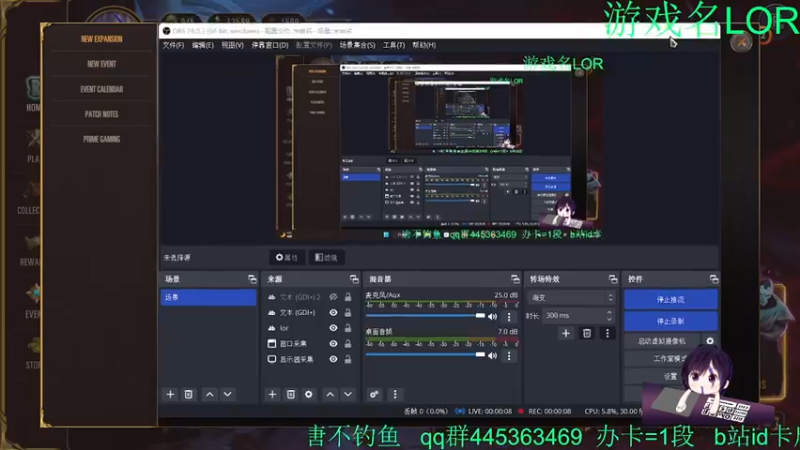Open source properties gear in sources panel
The height and width of the screenshot is (450, 800).
click(309, 394)
